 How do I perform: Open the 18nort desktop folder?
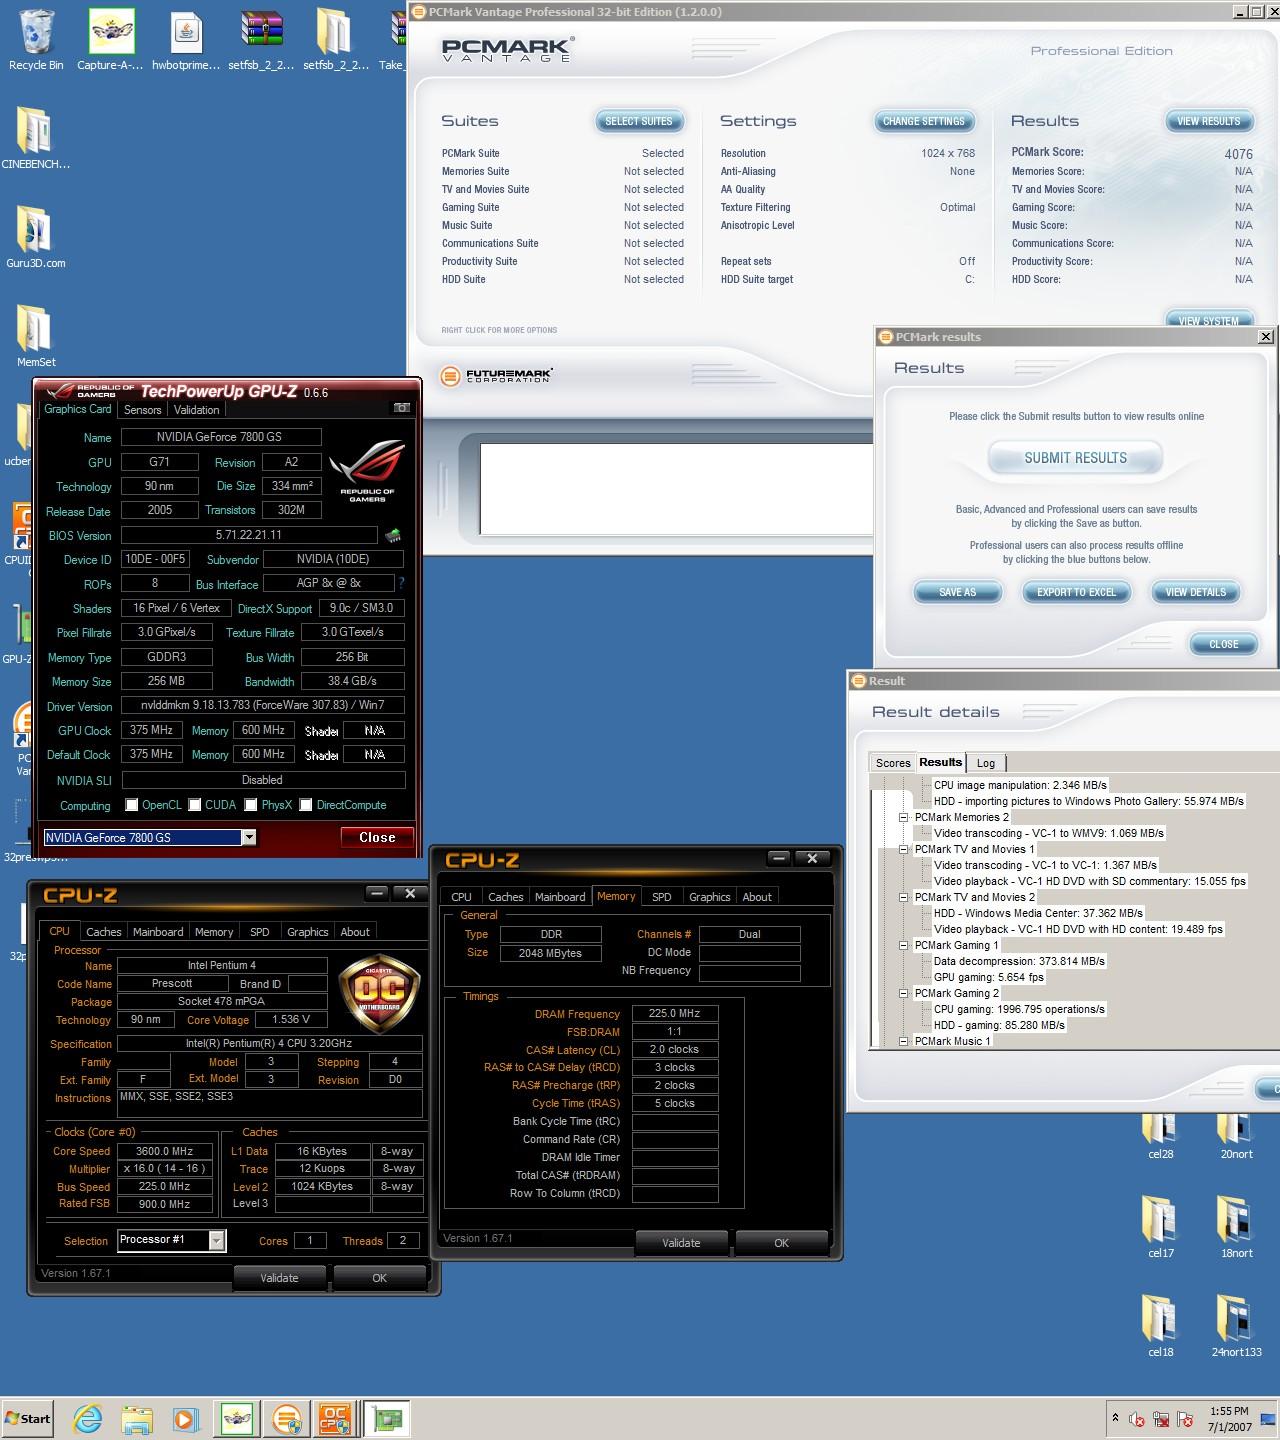1236,1227
